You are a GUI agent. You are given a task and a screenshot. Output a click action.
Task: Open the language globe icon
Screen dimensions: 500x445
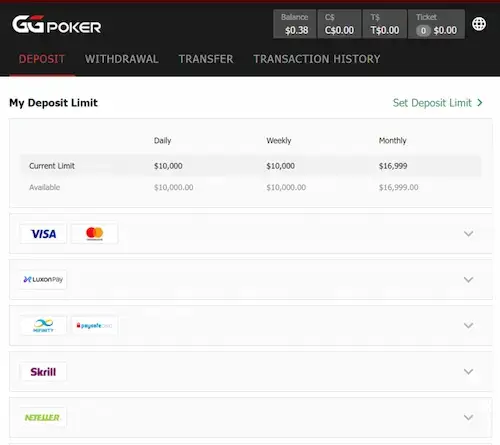[479, 24]
